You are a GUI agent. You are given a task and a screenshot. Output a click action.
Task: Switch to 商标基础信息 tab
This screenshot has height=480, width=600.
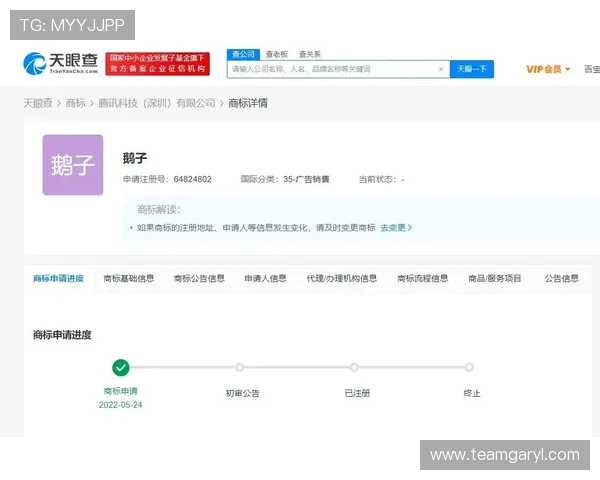129,279
